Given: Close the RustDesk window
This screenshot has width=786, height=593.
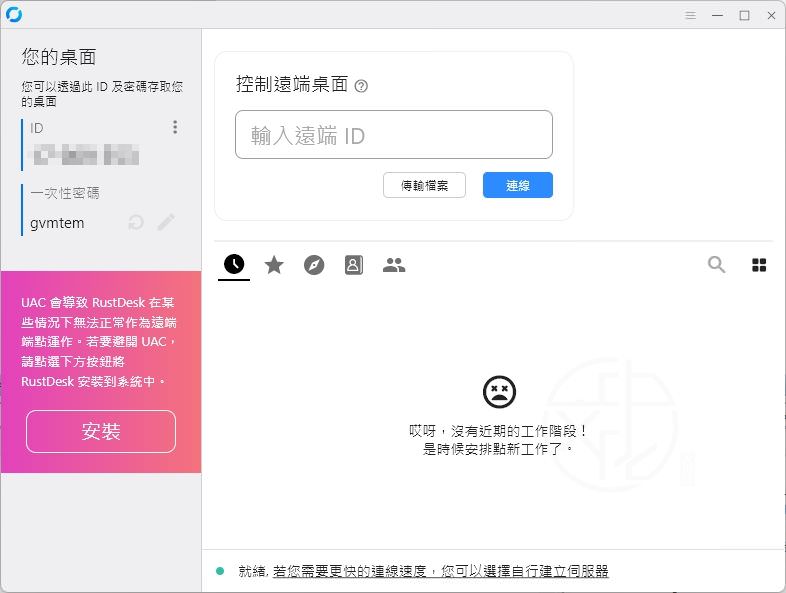Looking at the screenshot, I should click(771, 16).
